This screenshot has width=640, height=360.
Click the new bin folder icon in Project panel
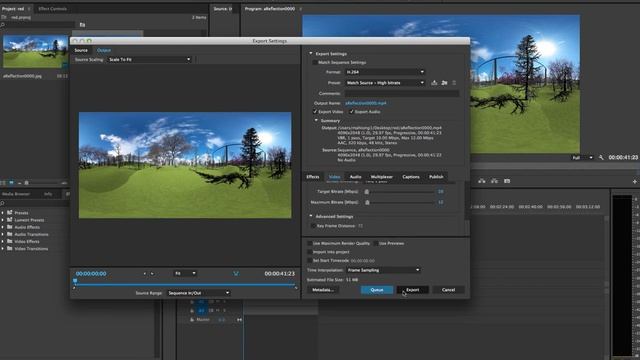click(82, 25)
